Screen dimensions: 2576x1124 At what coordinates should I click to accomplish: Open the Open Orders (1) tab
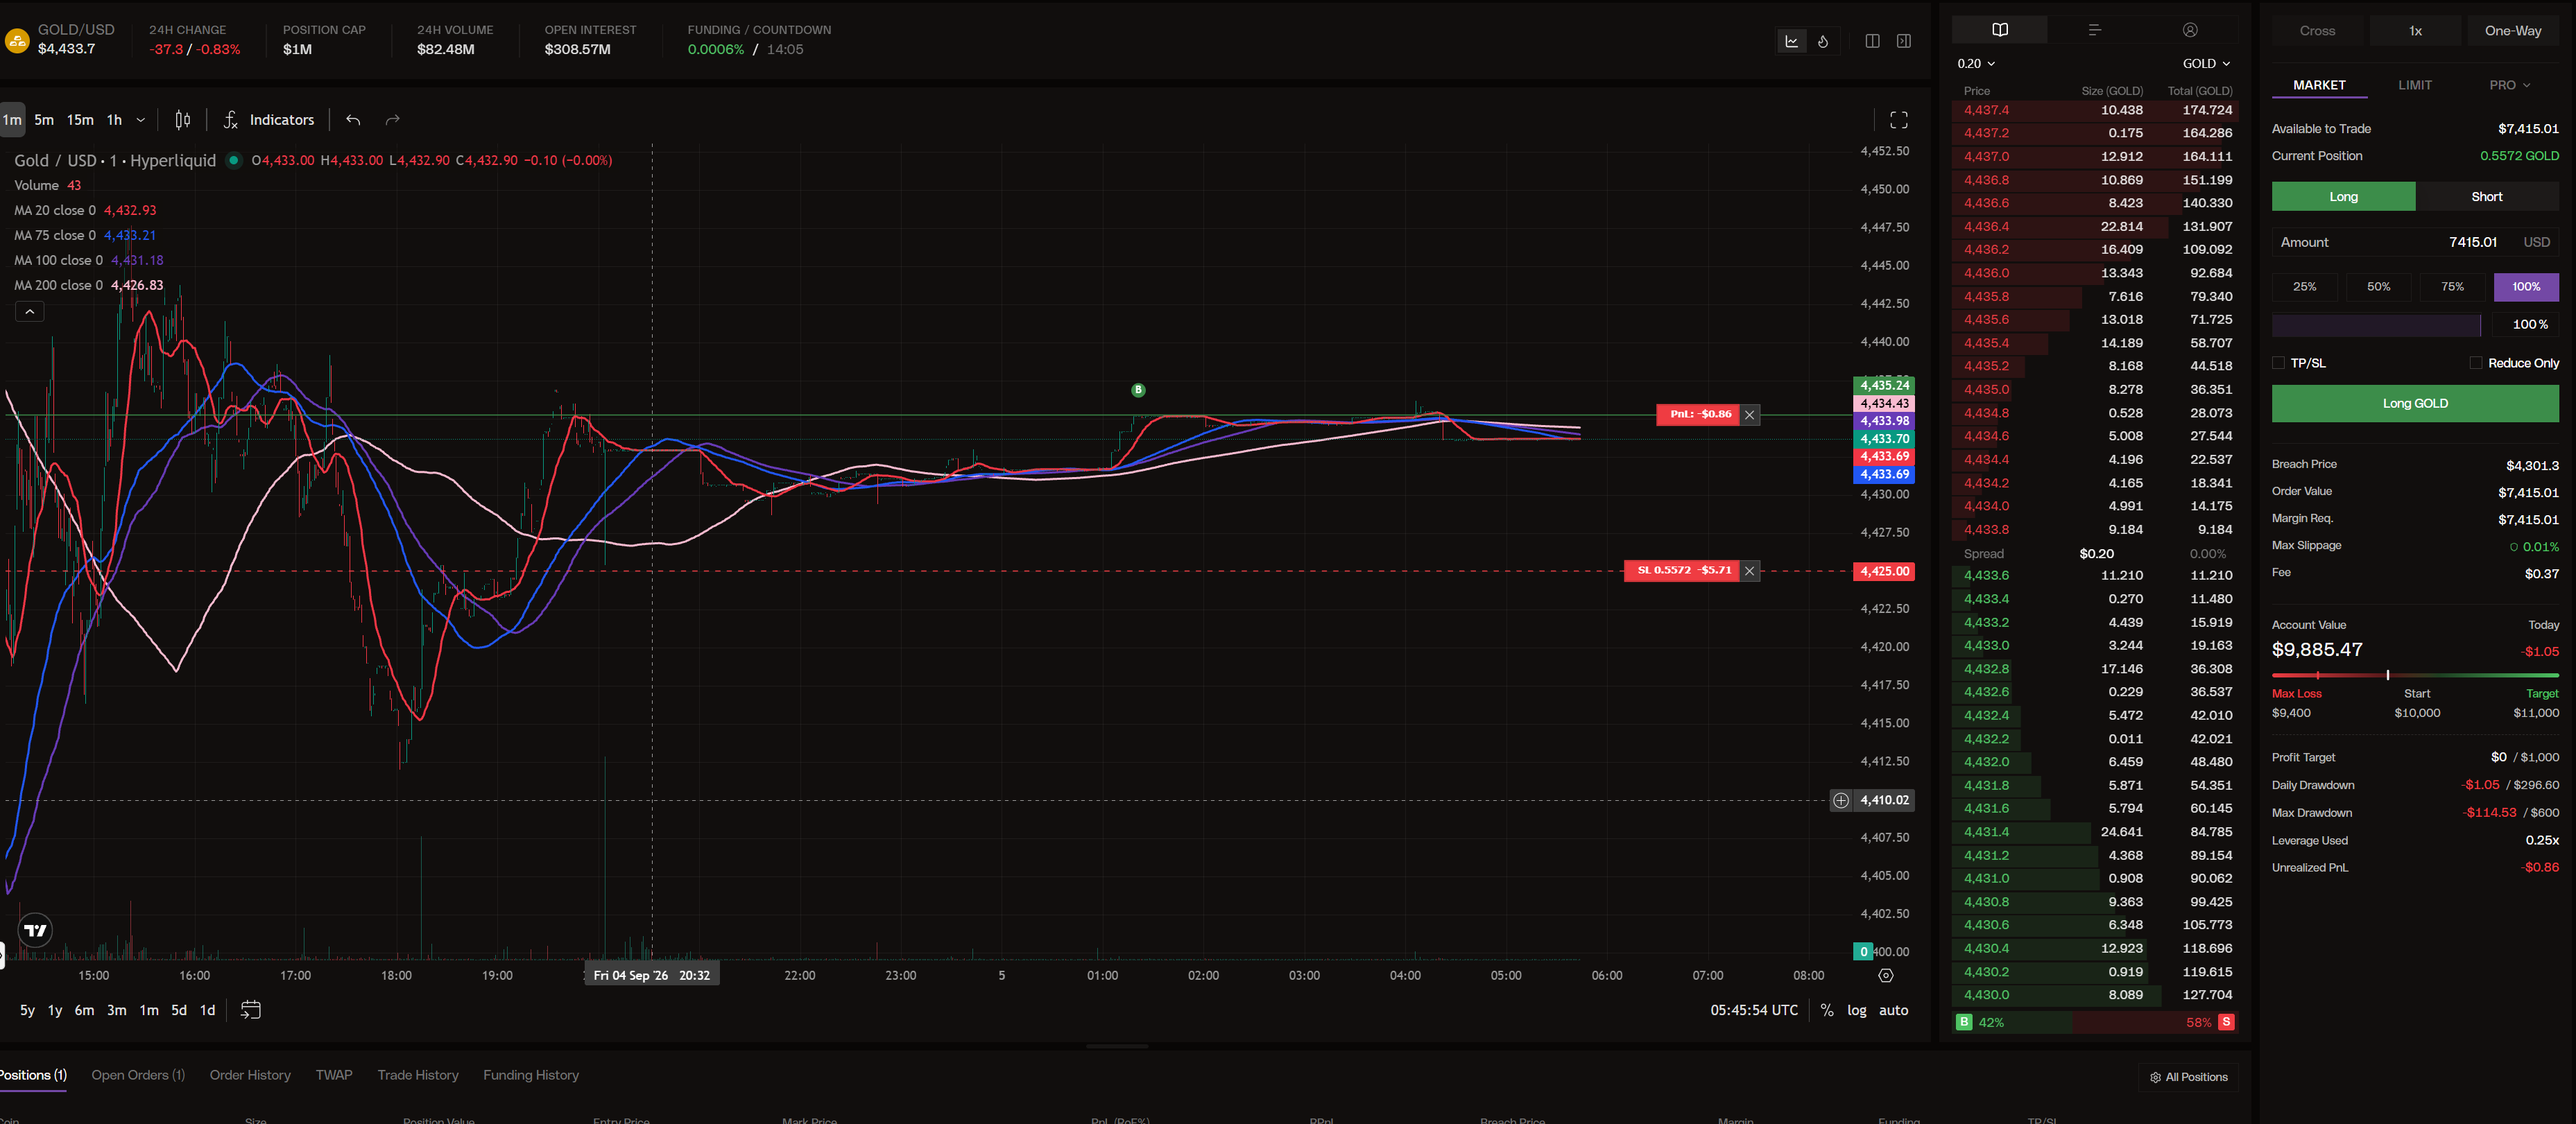pyautogui.click(x=138, y=1076)
